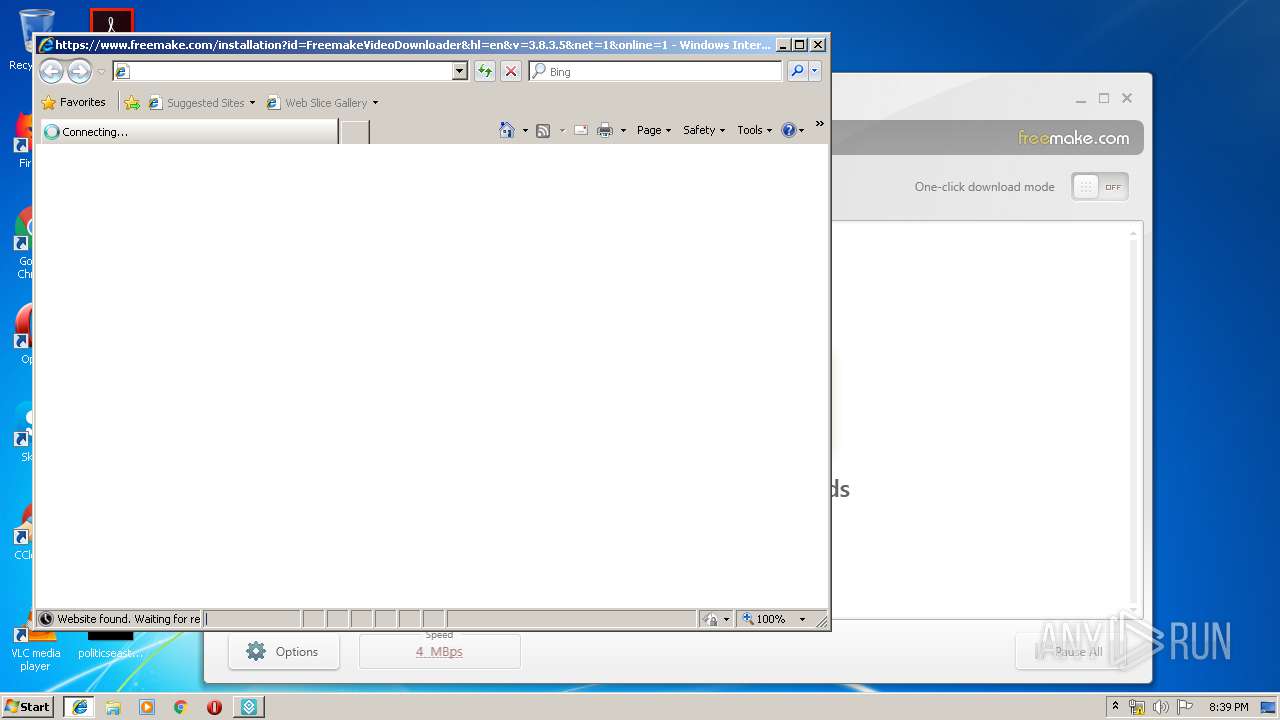Viewport: 1280px width, 720px height.
Task: Open the Tools menu
Action: 755,130
